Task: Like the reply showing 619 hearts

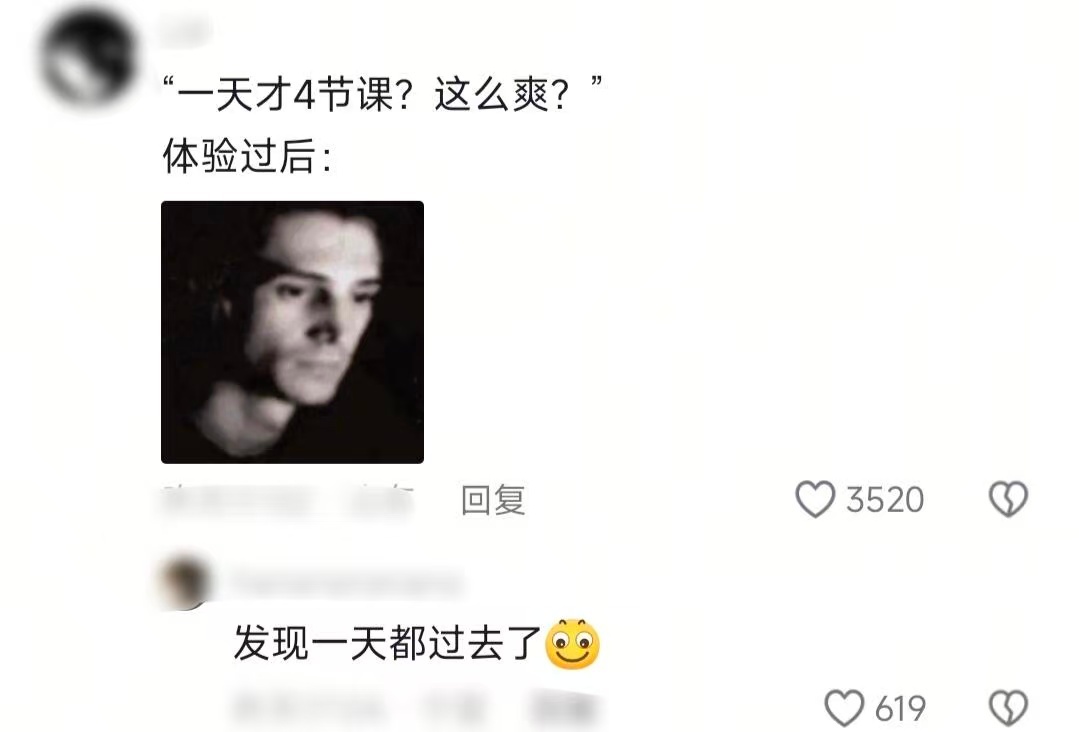Action: tap(844, 708)
